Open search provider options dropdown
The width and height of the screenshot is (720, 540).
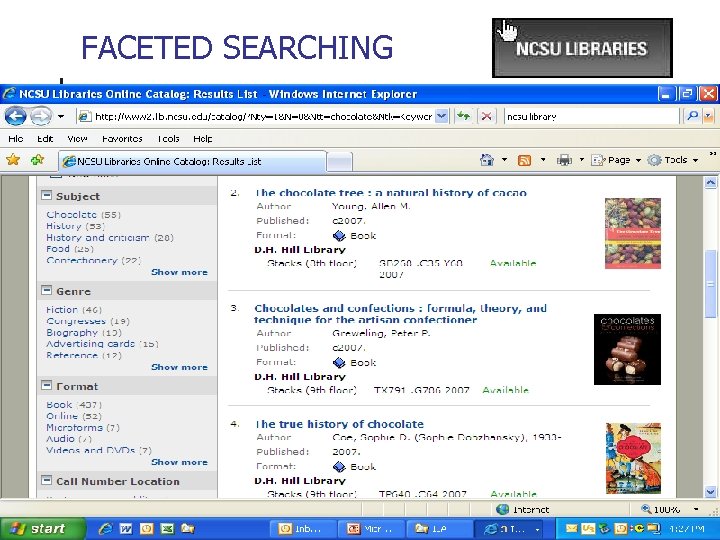pyautogui.click(x=708, y=117)
